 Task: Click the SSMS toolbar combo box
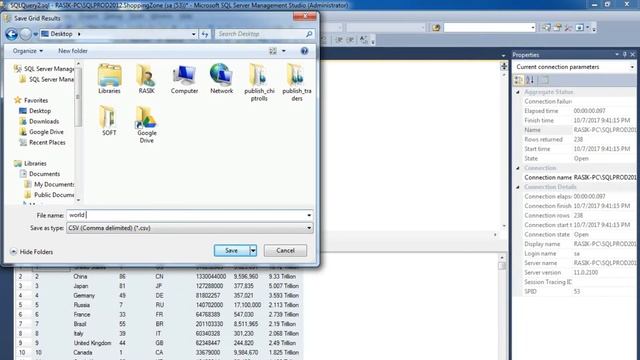pyautogui.click(x=489, y=27)
